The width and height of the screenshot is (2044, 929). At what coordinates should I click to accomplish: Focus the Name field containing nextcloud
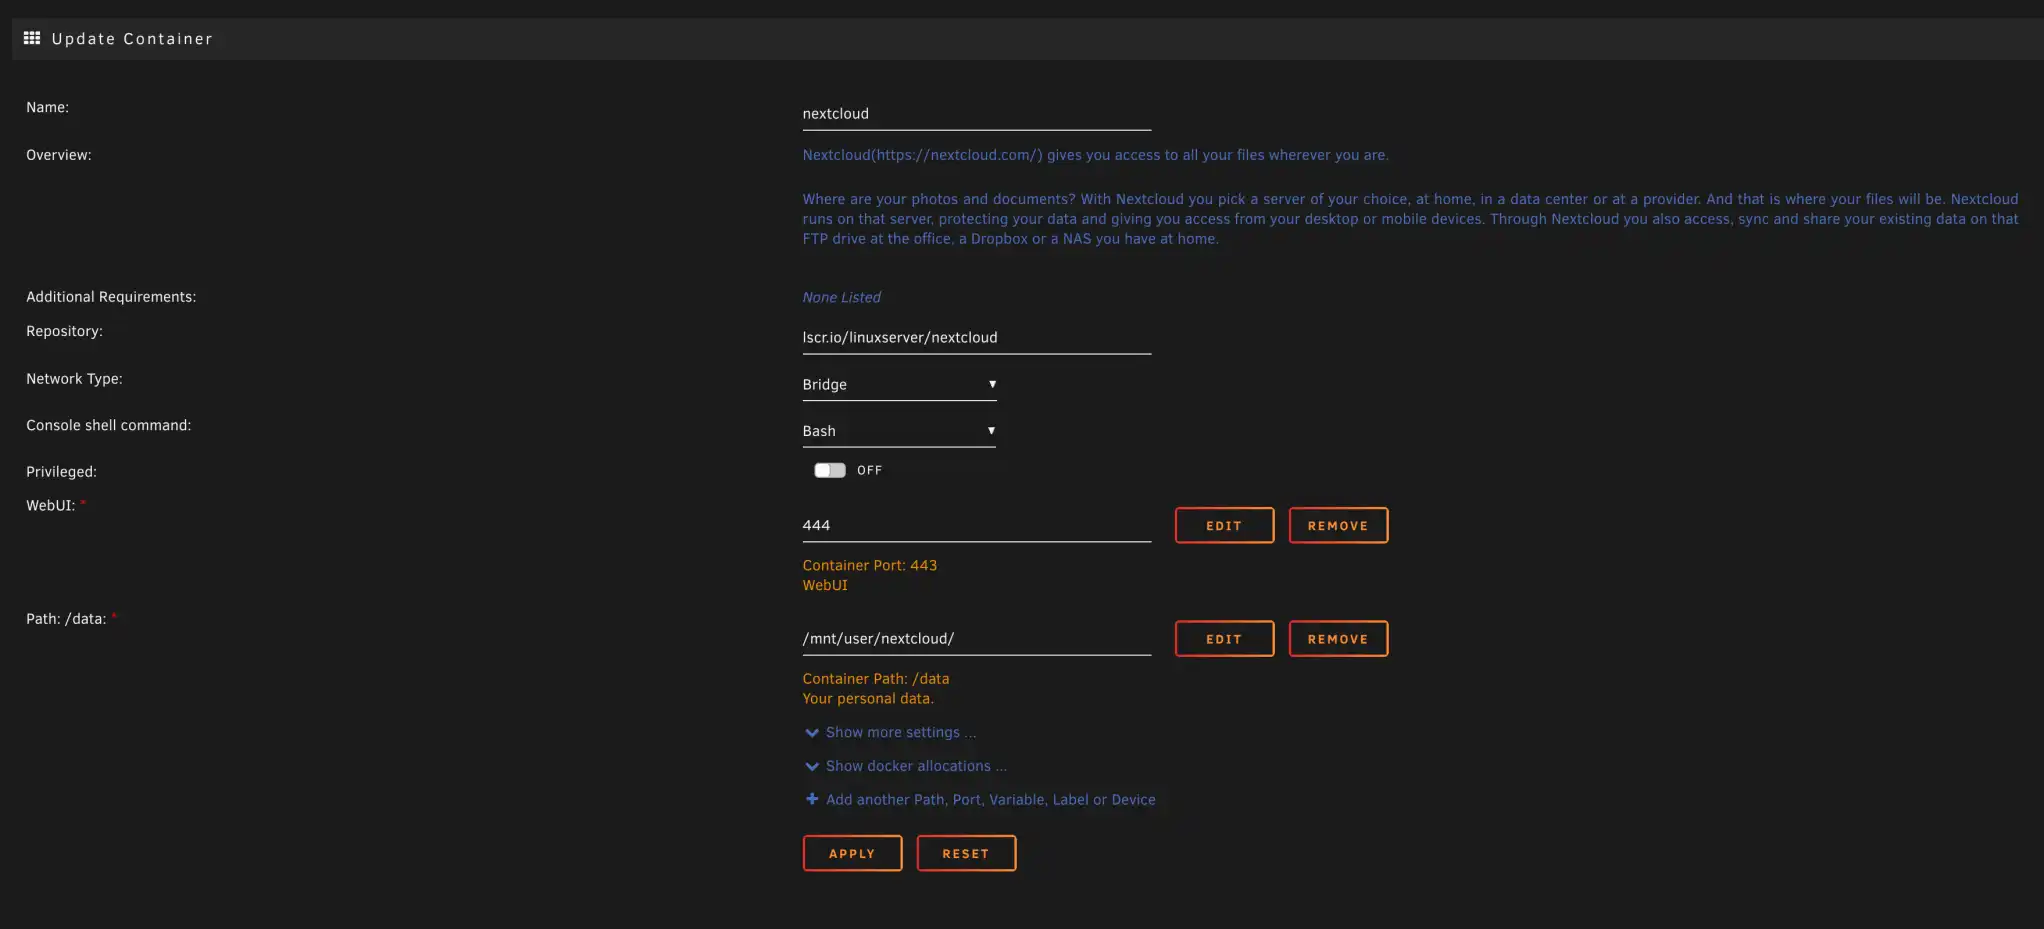975,114
